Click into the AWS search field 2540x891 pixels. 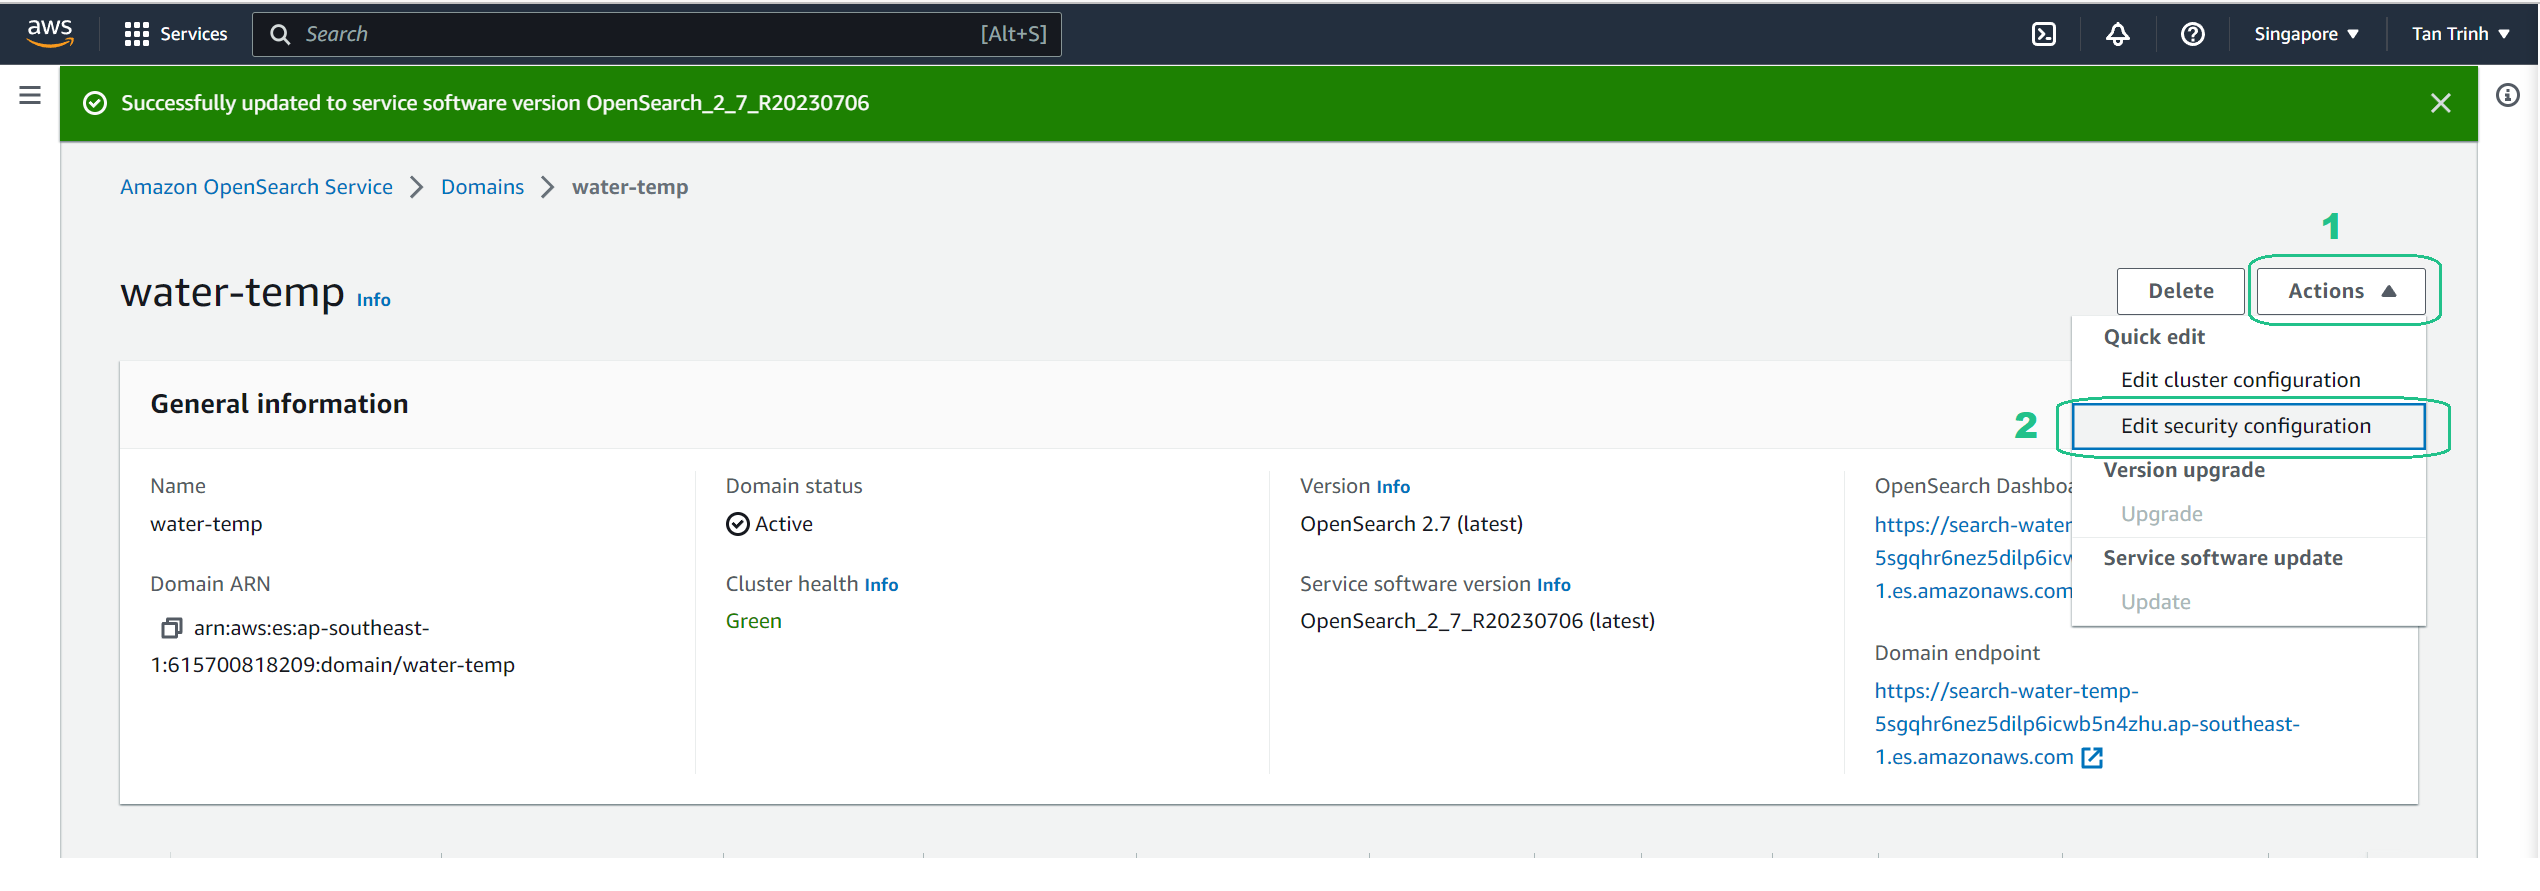pos(656,34)
